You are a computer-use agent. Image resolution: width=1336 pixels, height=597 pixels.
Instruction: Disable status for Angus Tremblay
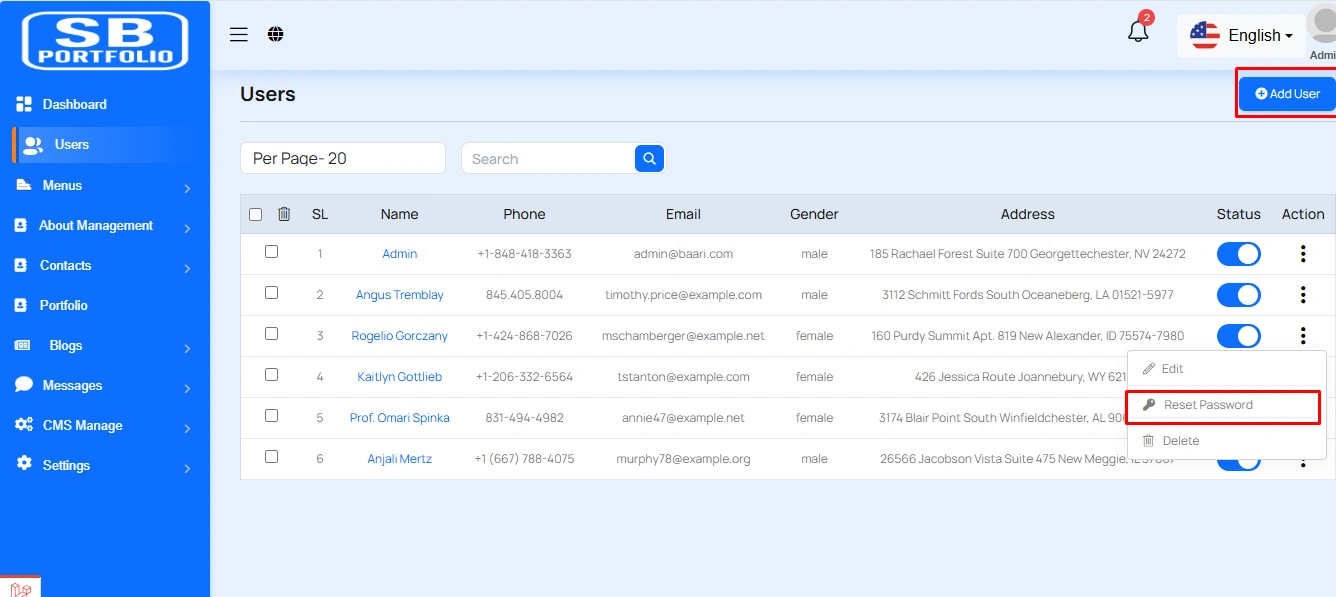pyautogui.click(x=1238, y=295)
